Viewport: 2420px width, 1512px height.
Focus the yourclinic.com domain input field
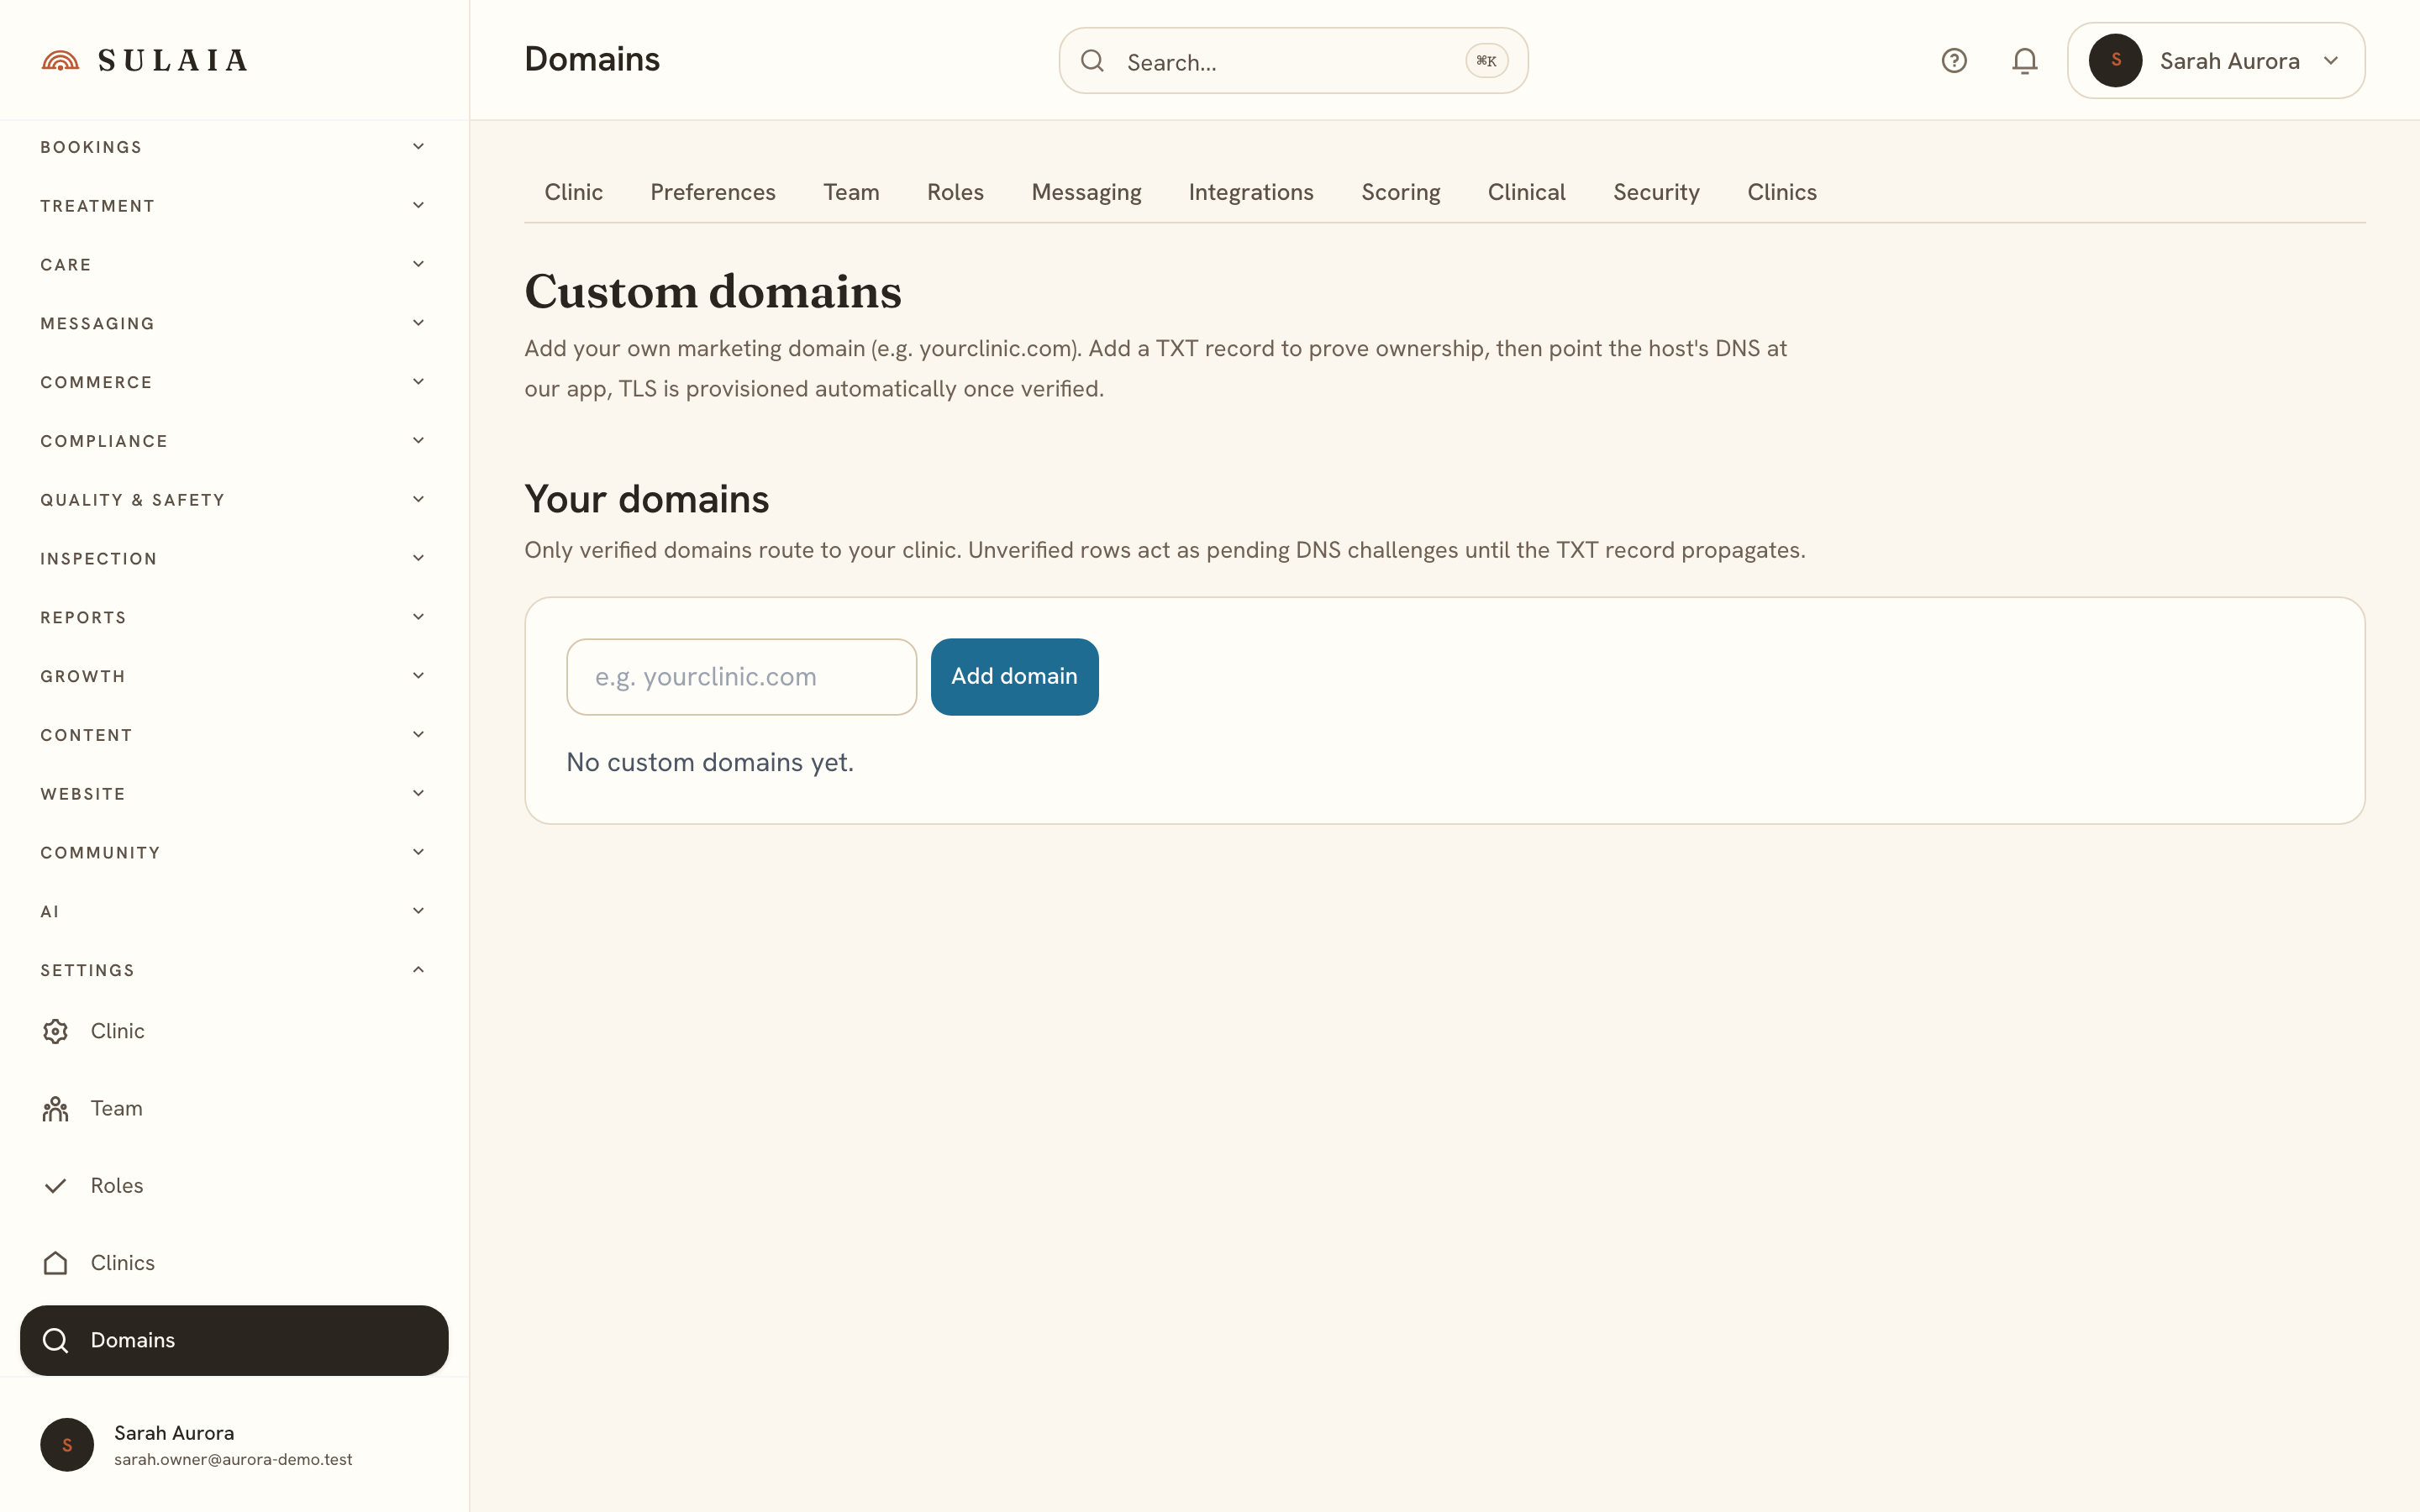click(x=741, y=677)
